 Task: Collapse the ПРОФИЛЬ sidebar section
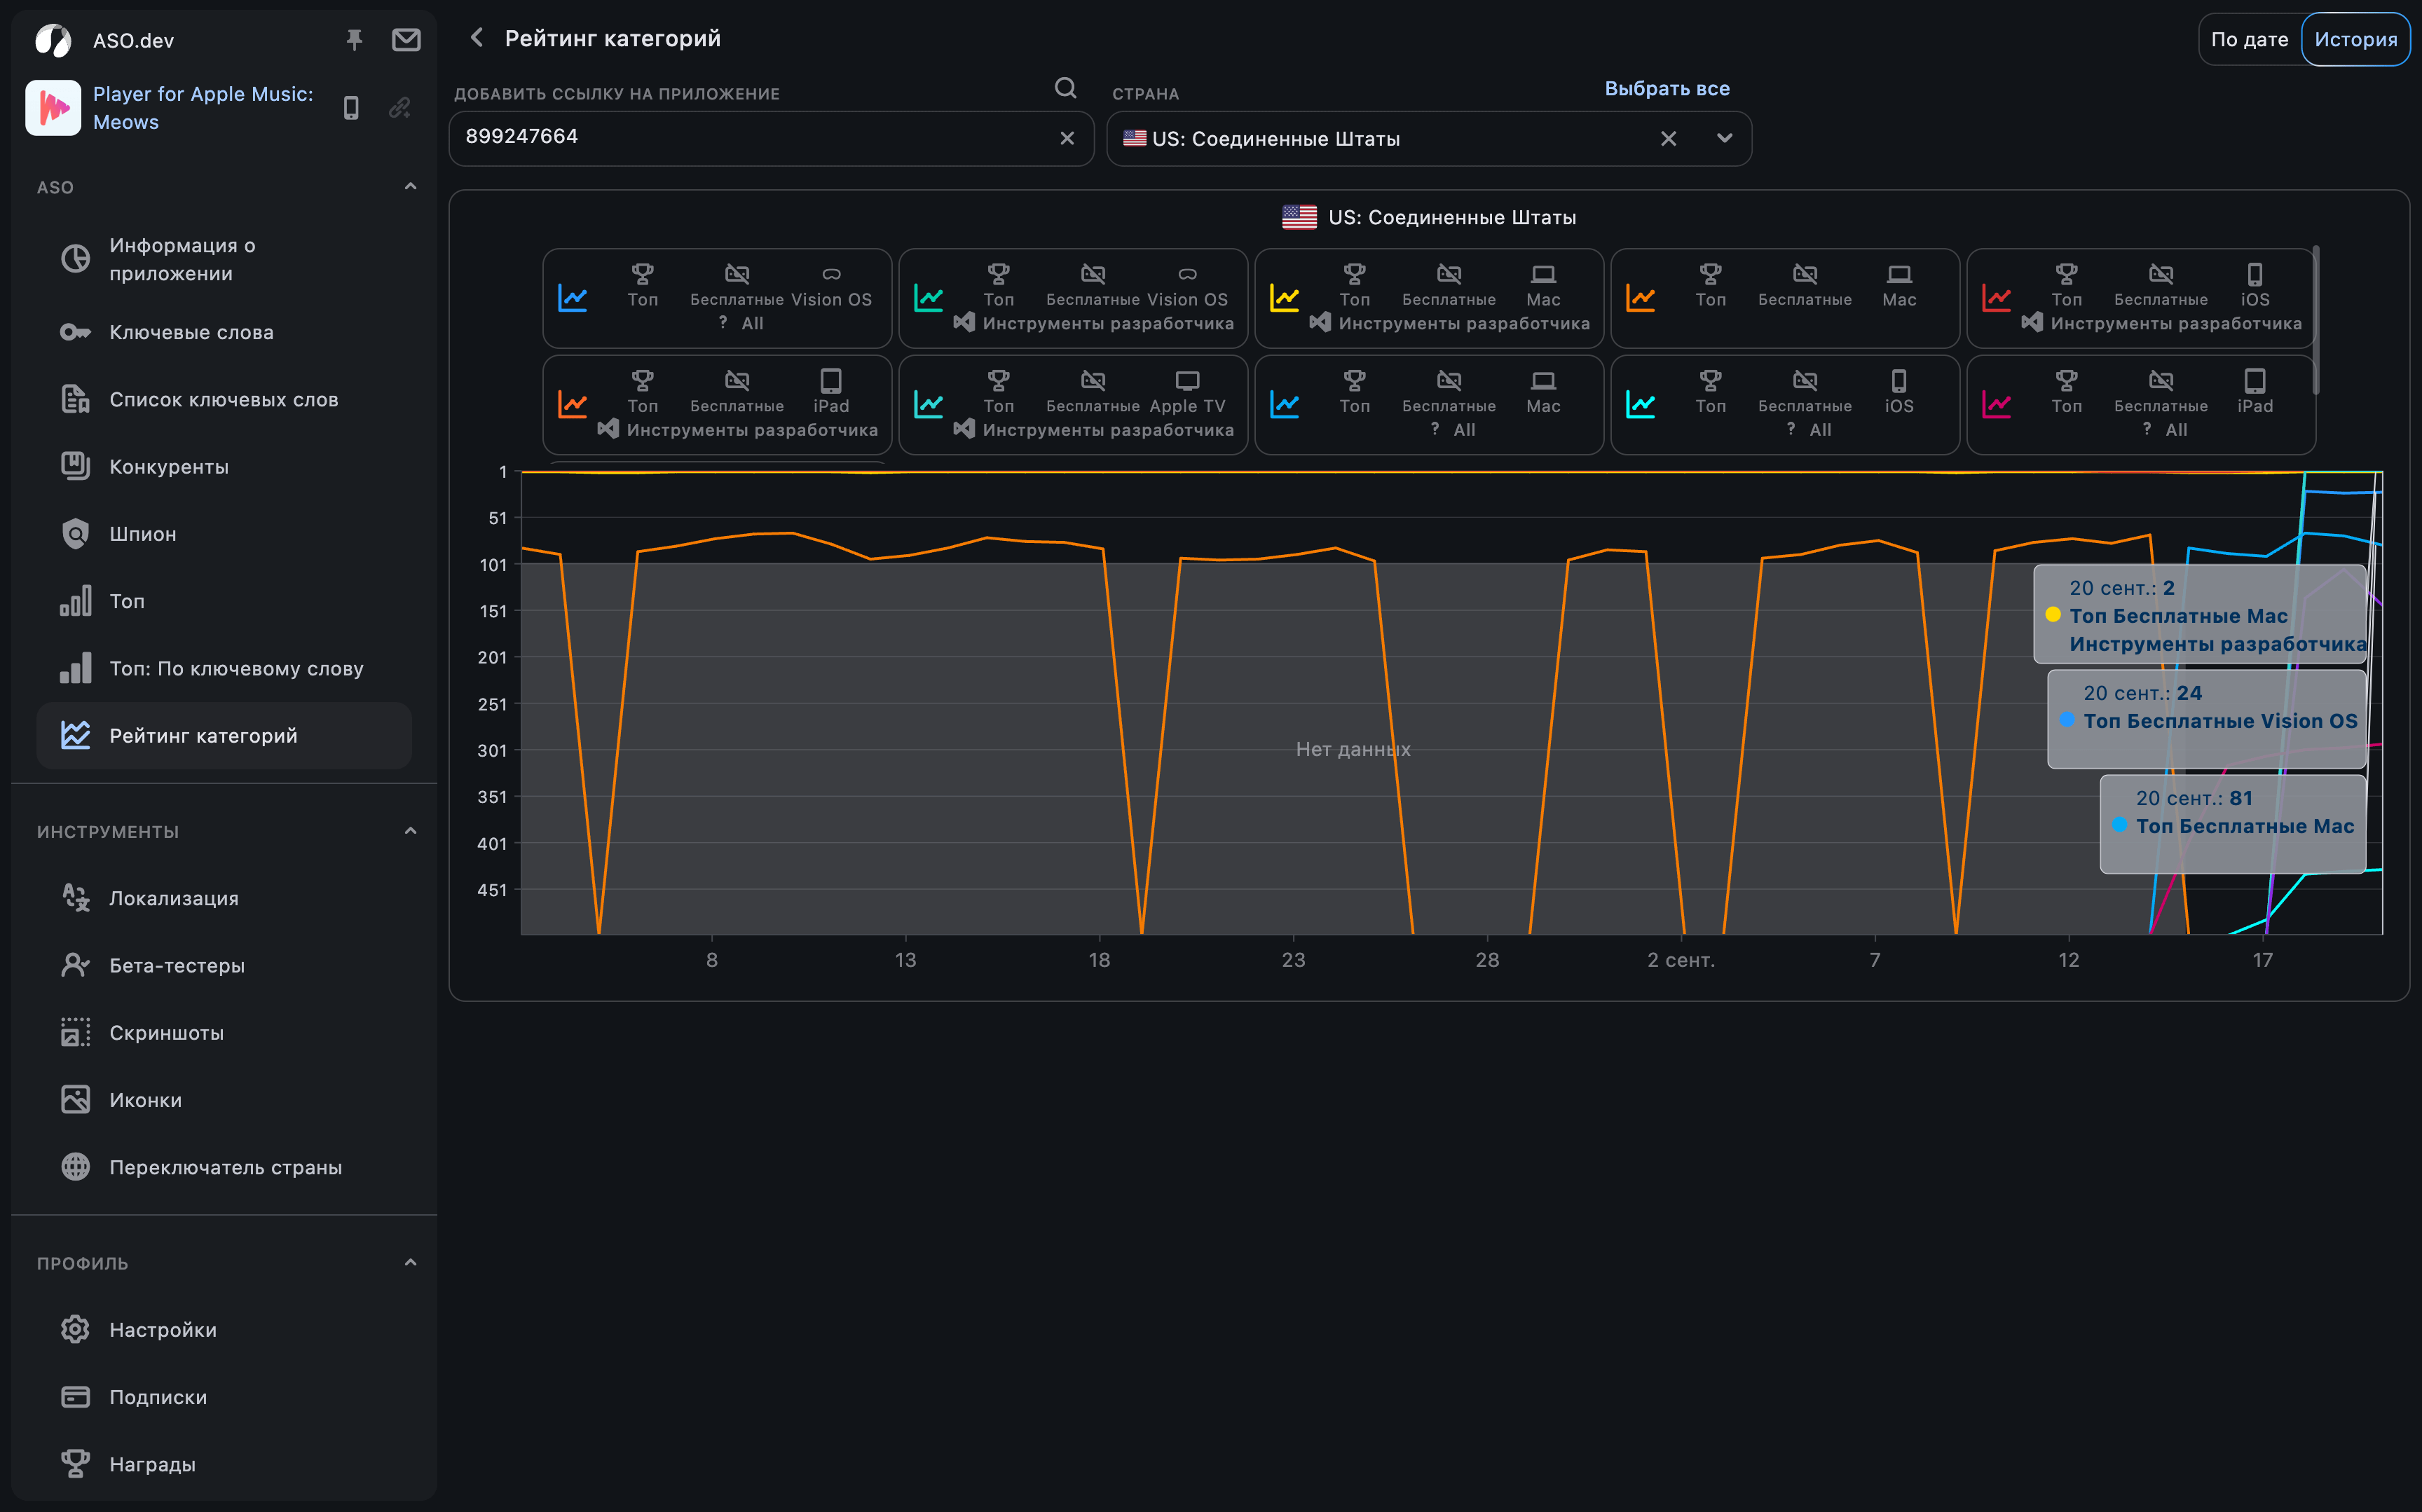(x=410, y=1262)
